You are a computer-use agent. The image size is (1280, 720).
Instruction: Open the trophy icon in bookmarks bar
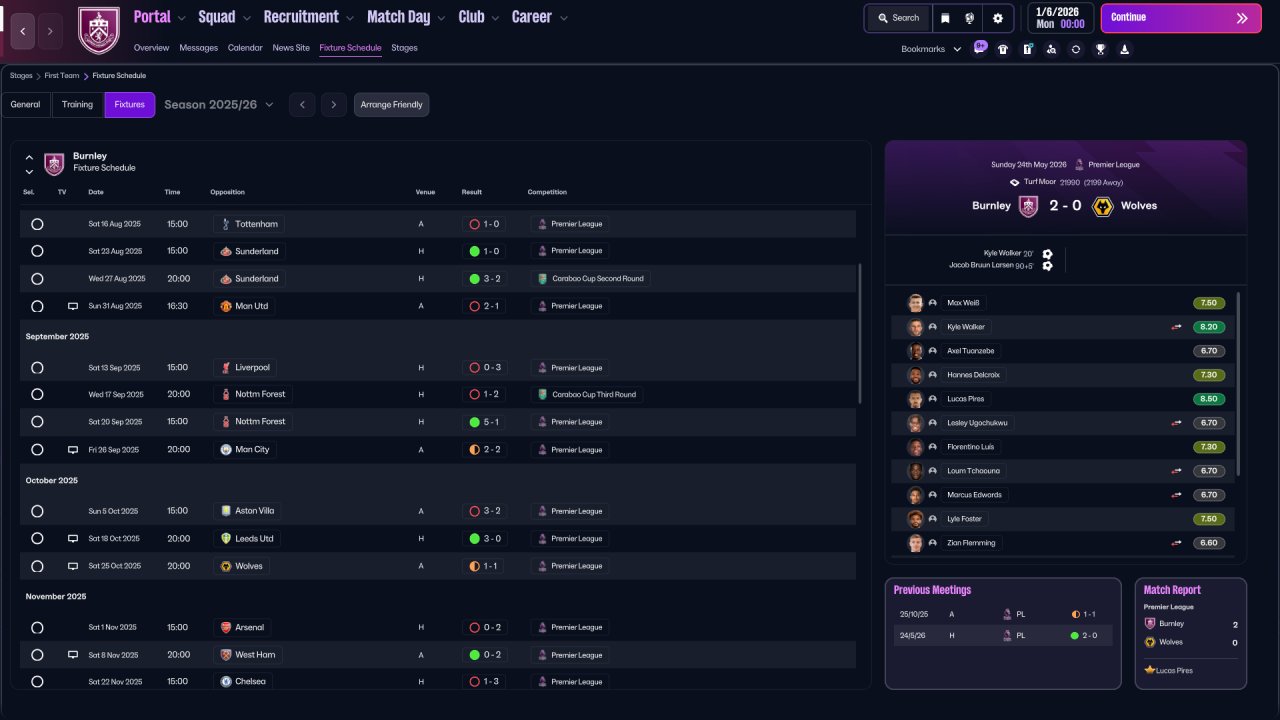[1100, 49]
